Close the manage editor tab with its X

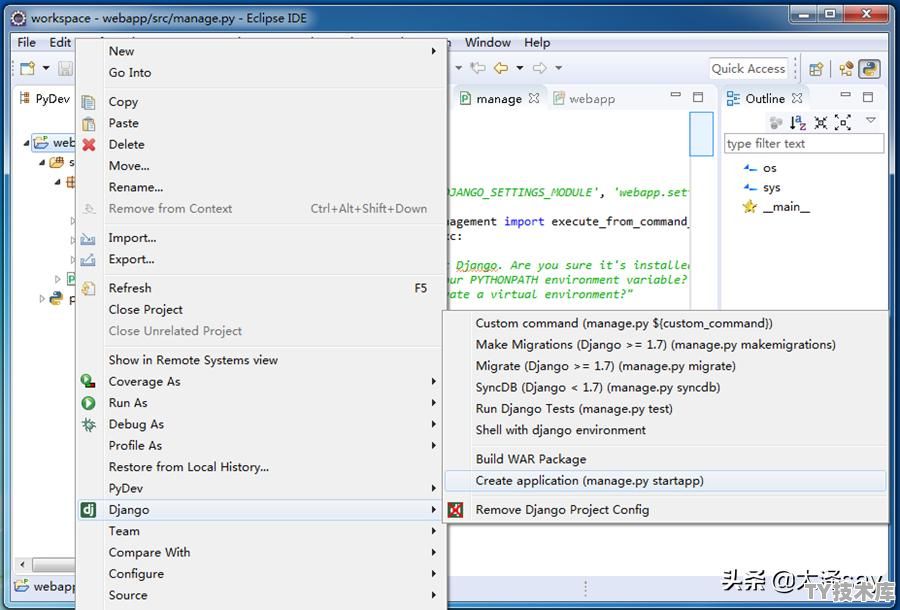[x=534, y=98]
